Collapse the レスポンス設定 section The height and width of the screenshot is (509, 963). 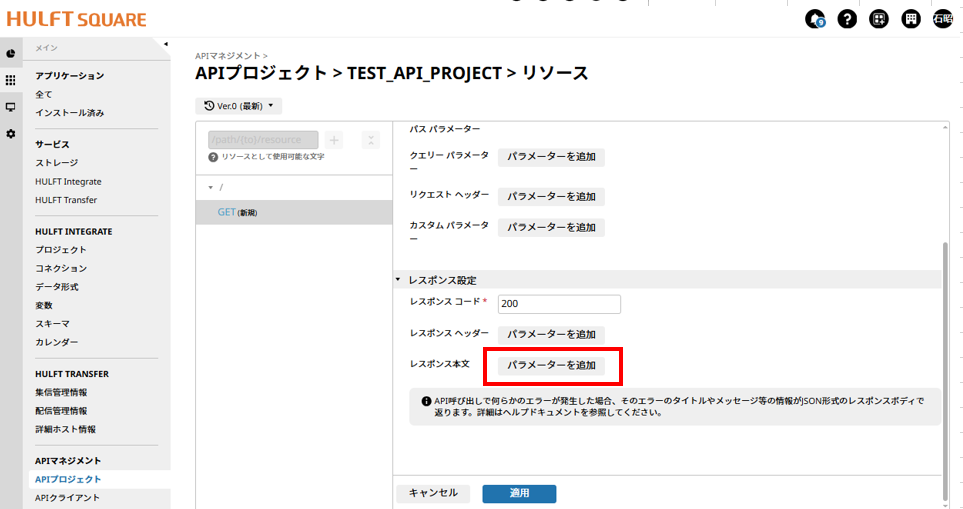398,280
